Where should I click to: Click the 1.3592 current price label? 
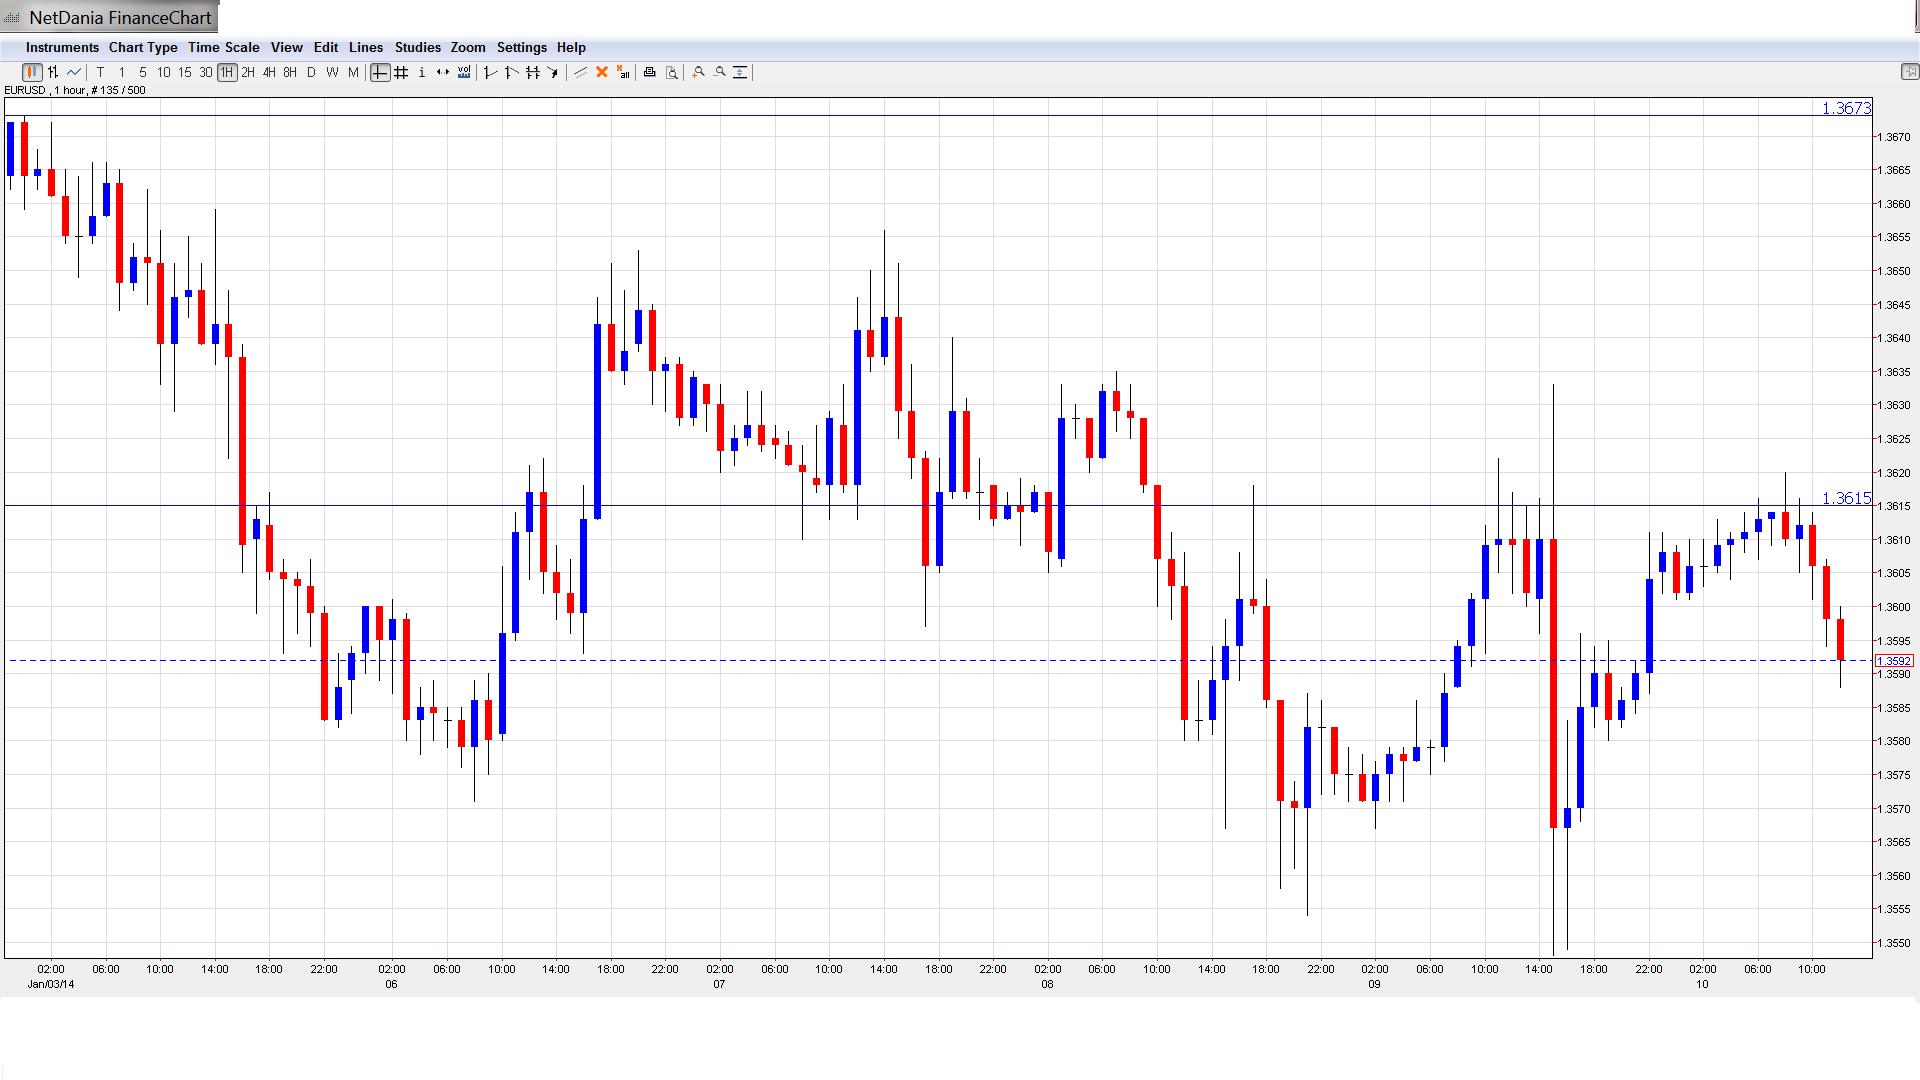pos(1893,661)
